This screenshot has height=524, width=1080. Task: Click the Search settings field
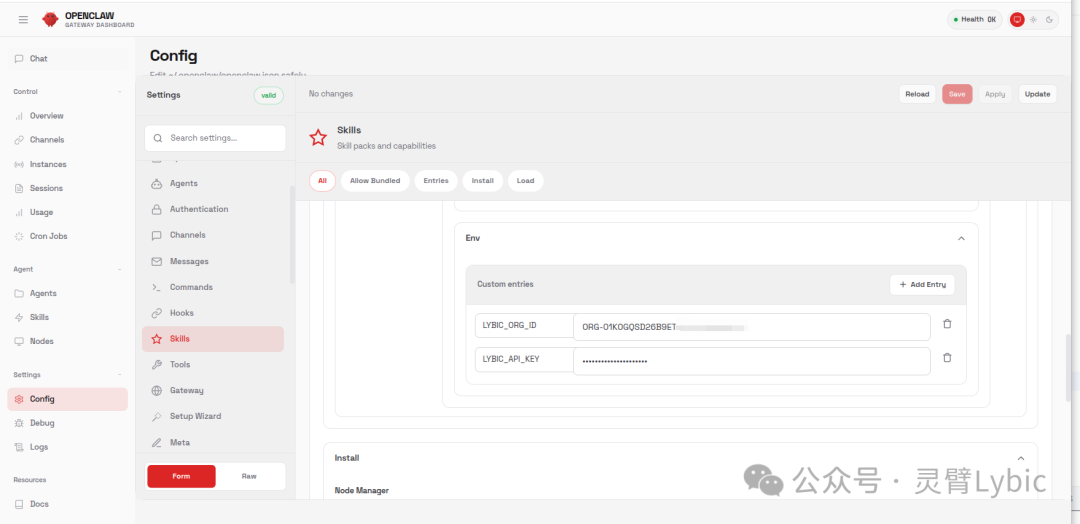215,138
